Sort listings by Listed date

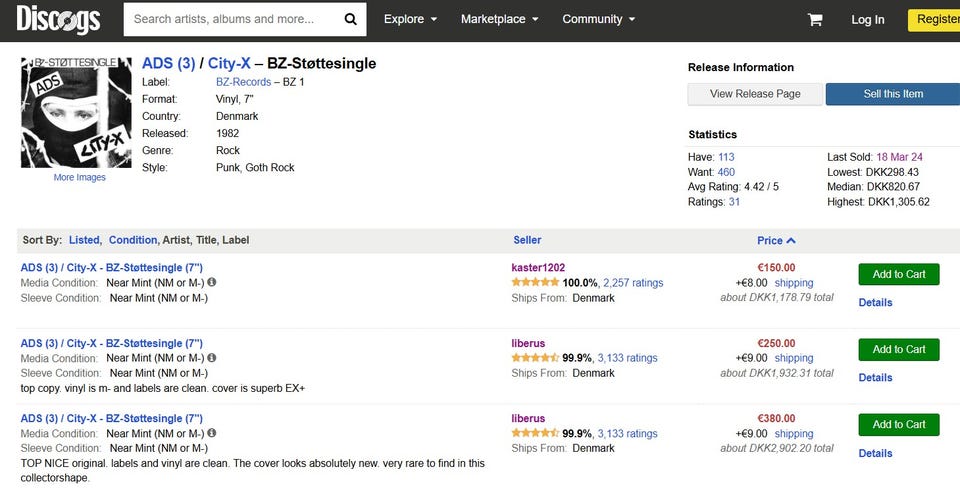(85, 240)
